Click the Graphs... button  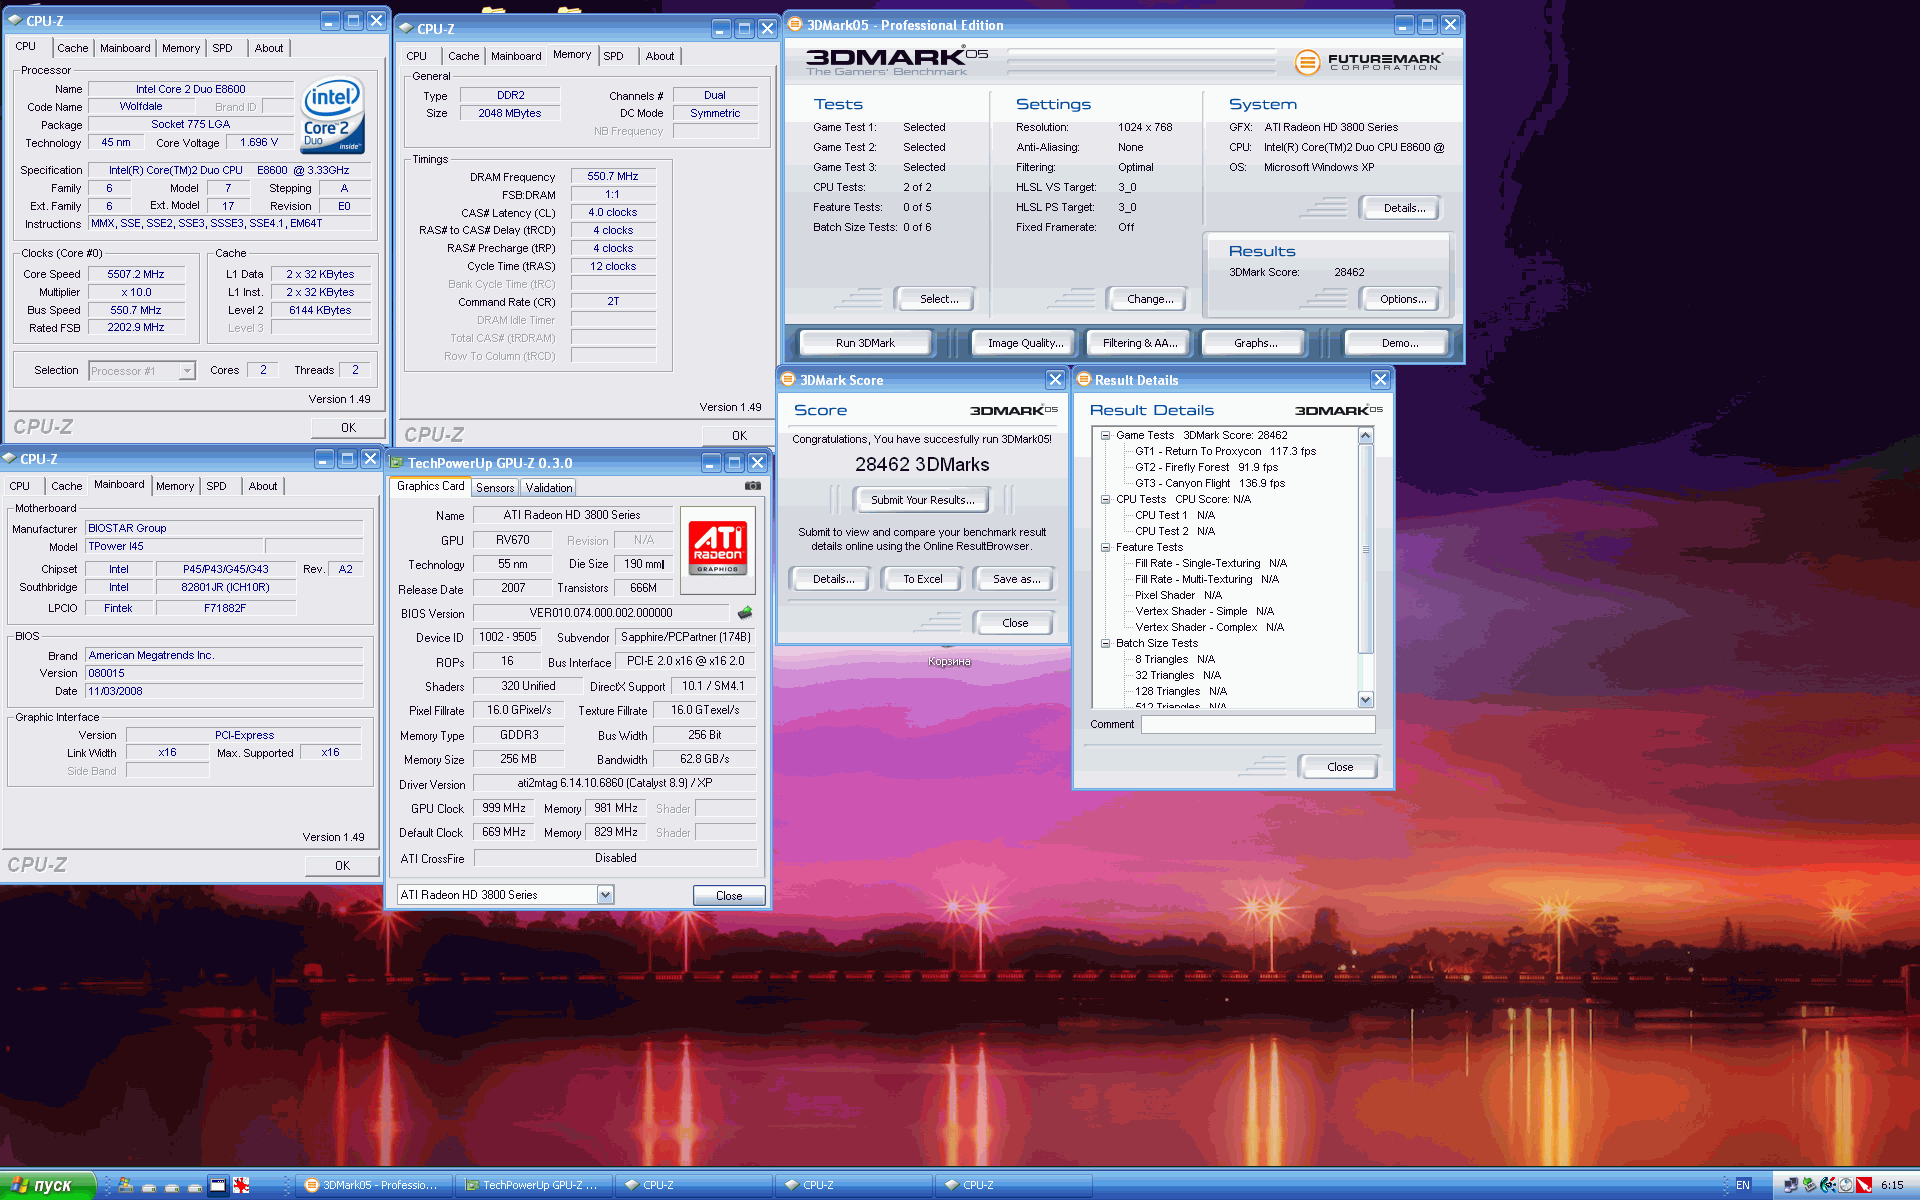[1256, 343]
